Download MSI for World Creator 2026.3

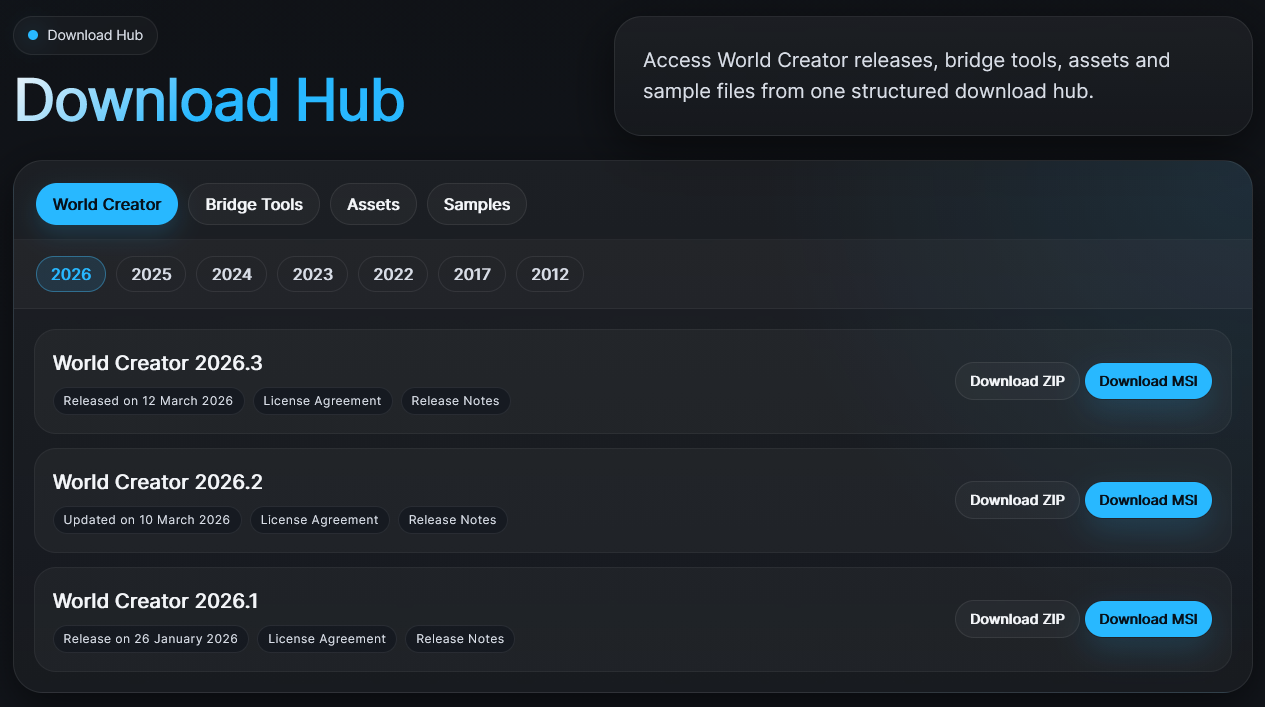click(x=1148, y=381)
